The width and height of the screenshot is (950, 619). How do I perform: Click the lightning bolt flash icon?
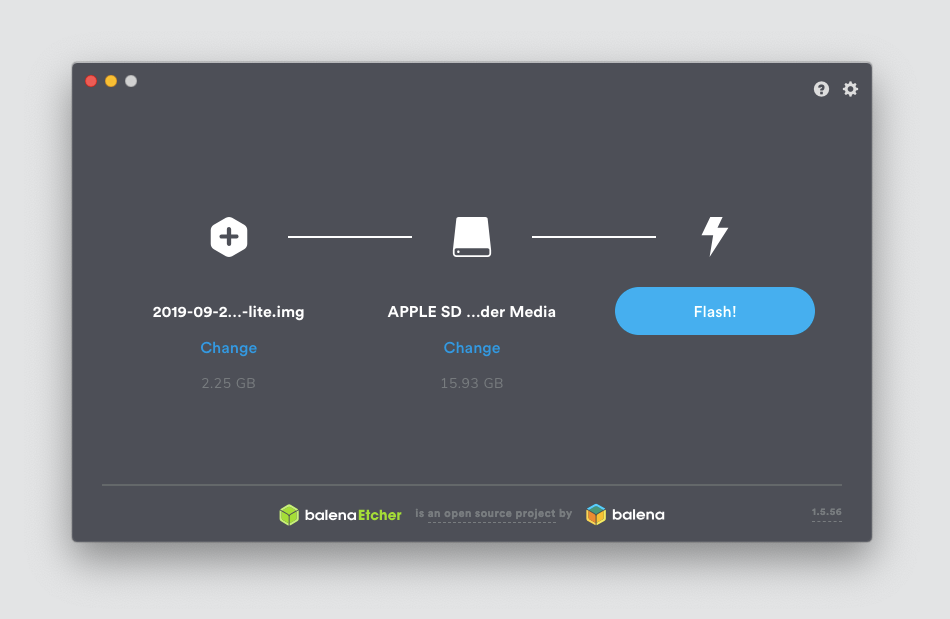click(715, 236)
